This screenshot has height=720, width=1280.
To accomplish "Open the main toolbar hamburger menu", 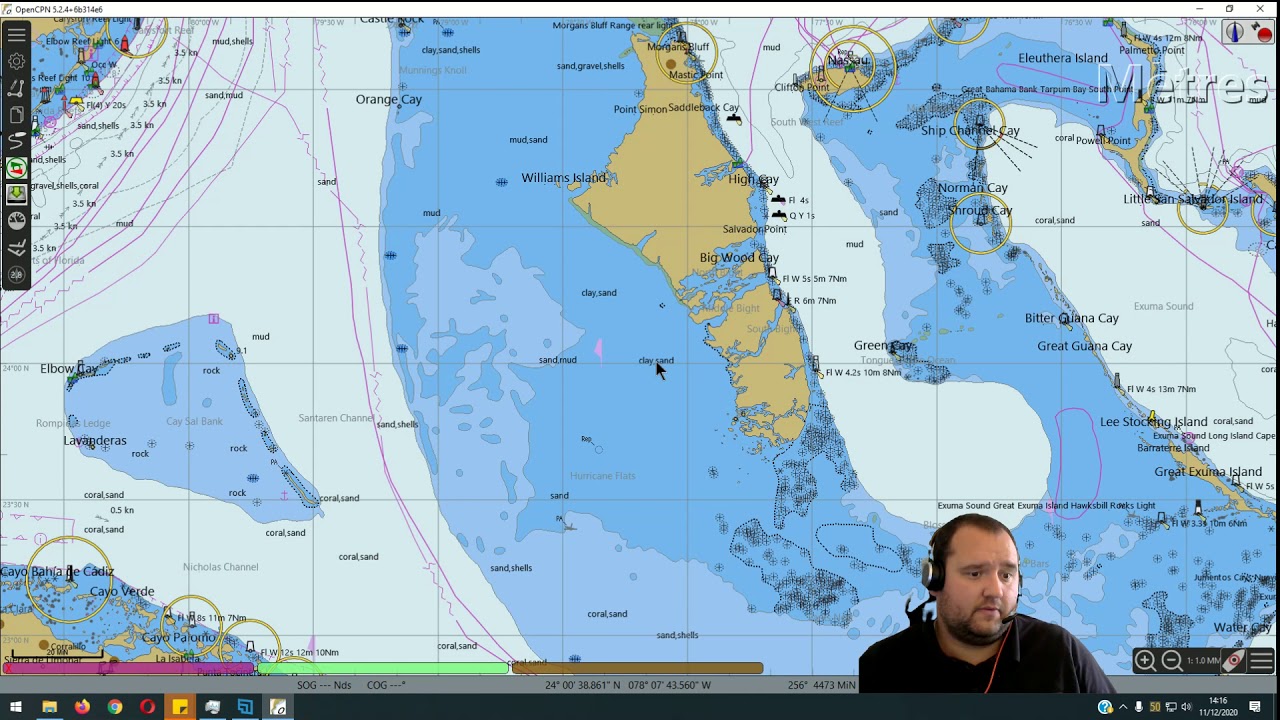I will 16,36.
